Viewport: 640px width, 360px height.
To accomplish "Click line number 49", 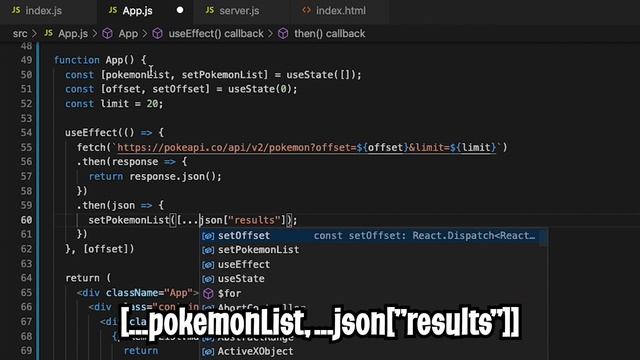I will [26, 60].
